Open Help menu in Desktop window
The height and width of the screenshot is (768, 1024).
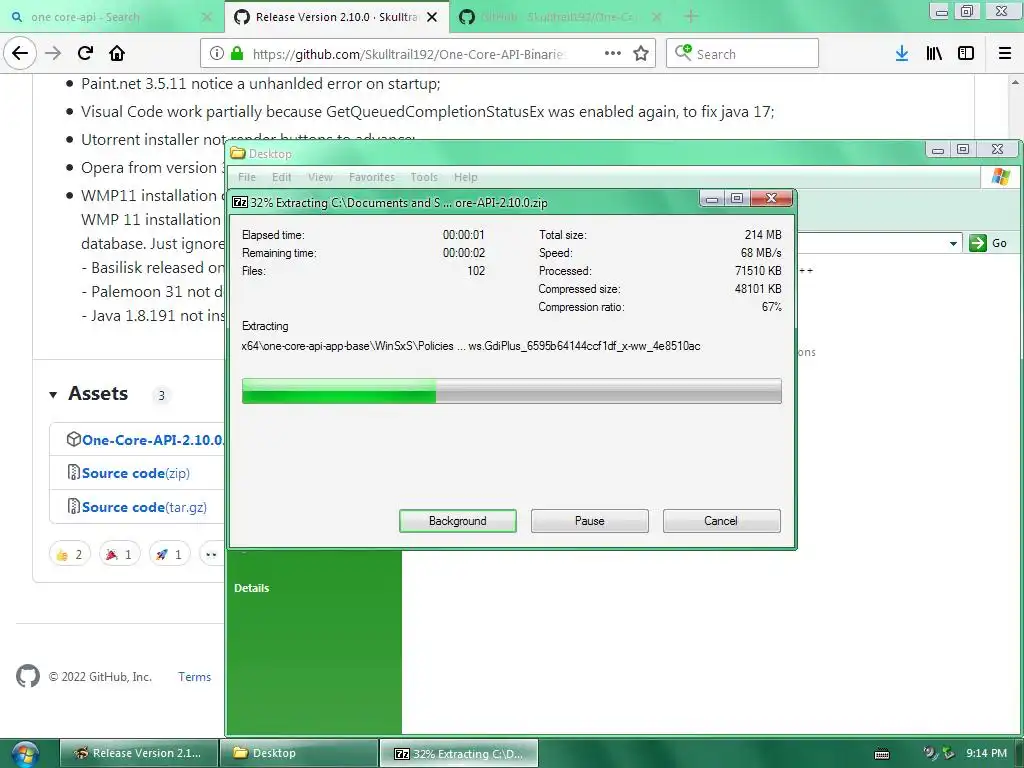point(466,177)
